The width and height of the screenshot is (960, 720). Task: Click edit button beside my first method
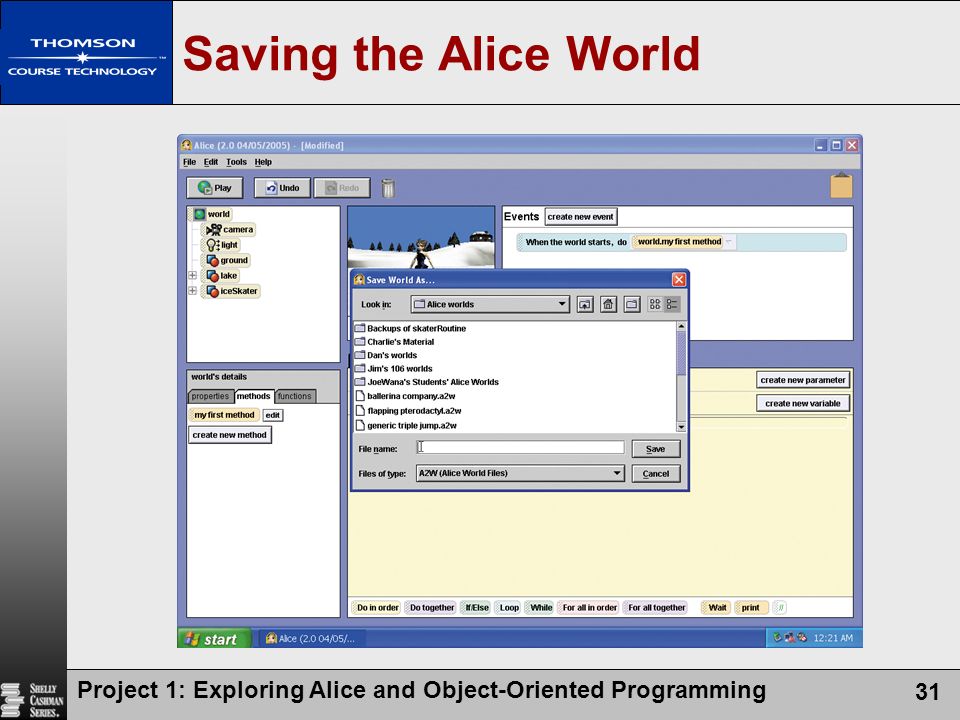click(272, 415)
